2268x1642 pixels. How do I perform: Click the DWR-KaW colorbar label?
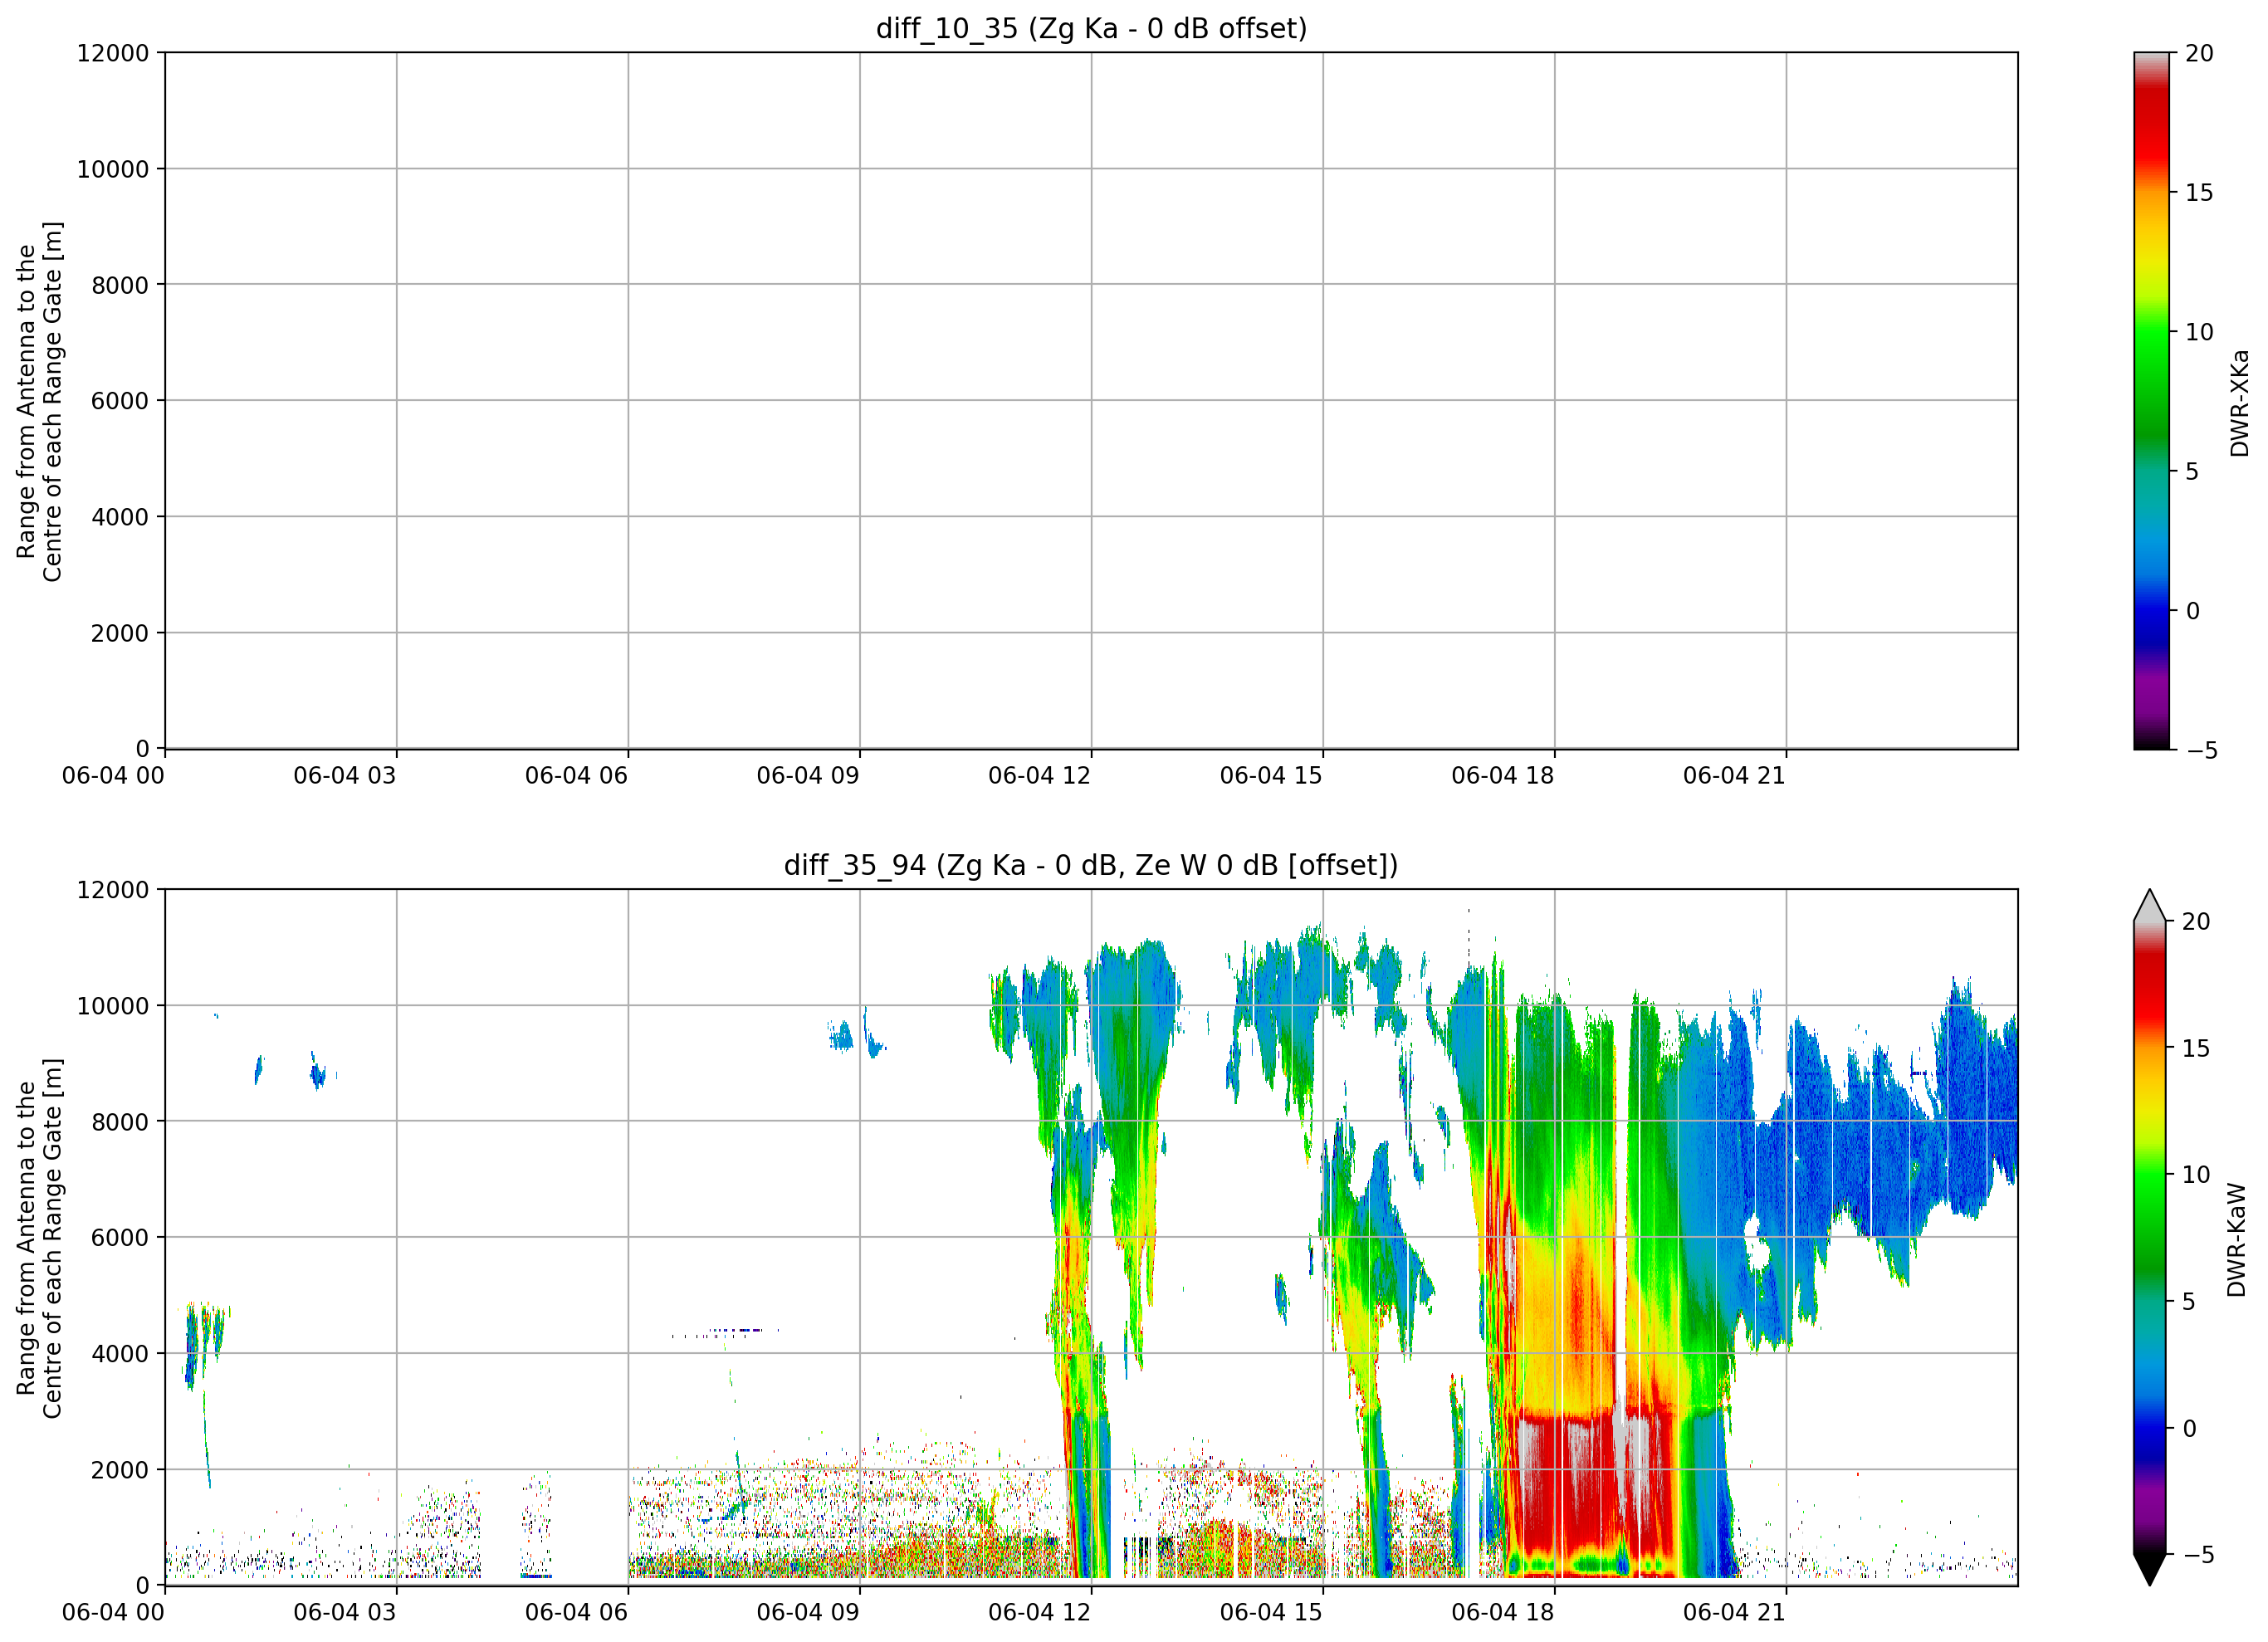(x=2237, y=1240)
